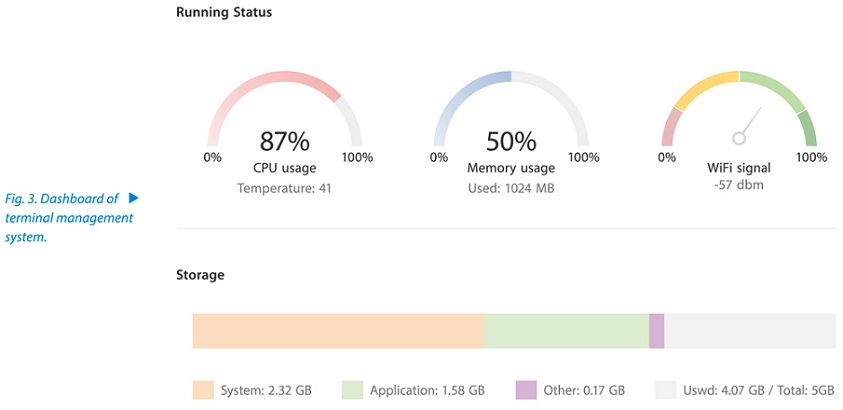This screenshot has width=843, height=410.
Task: Click the green Application segment of storage bar
Action: (566, 331)
